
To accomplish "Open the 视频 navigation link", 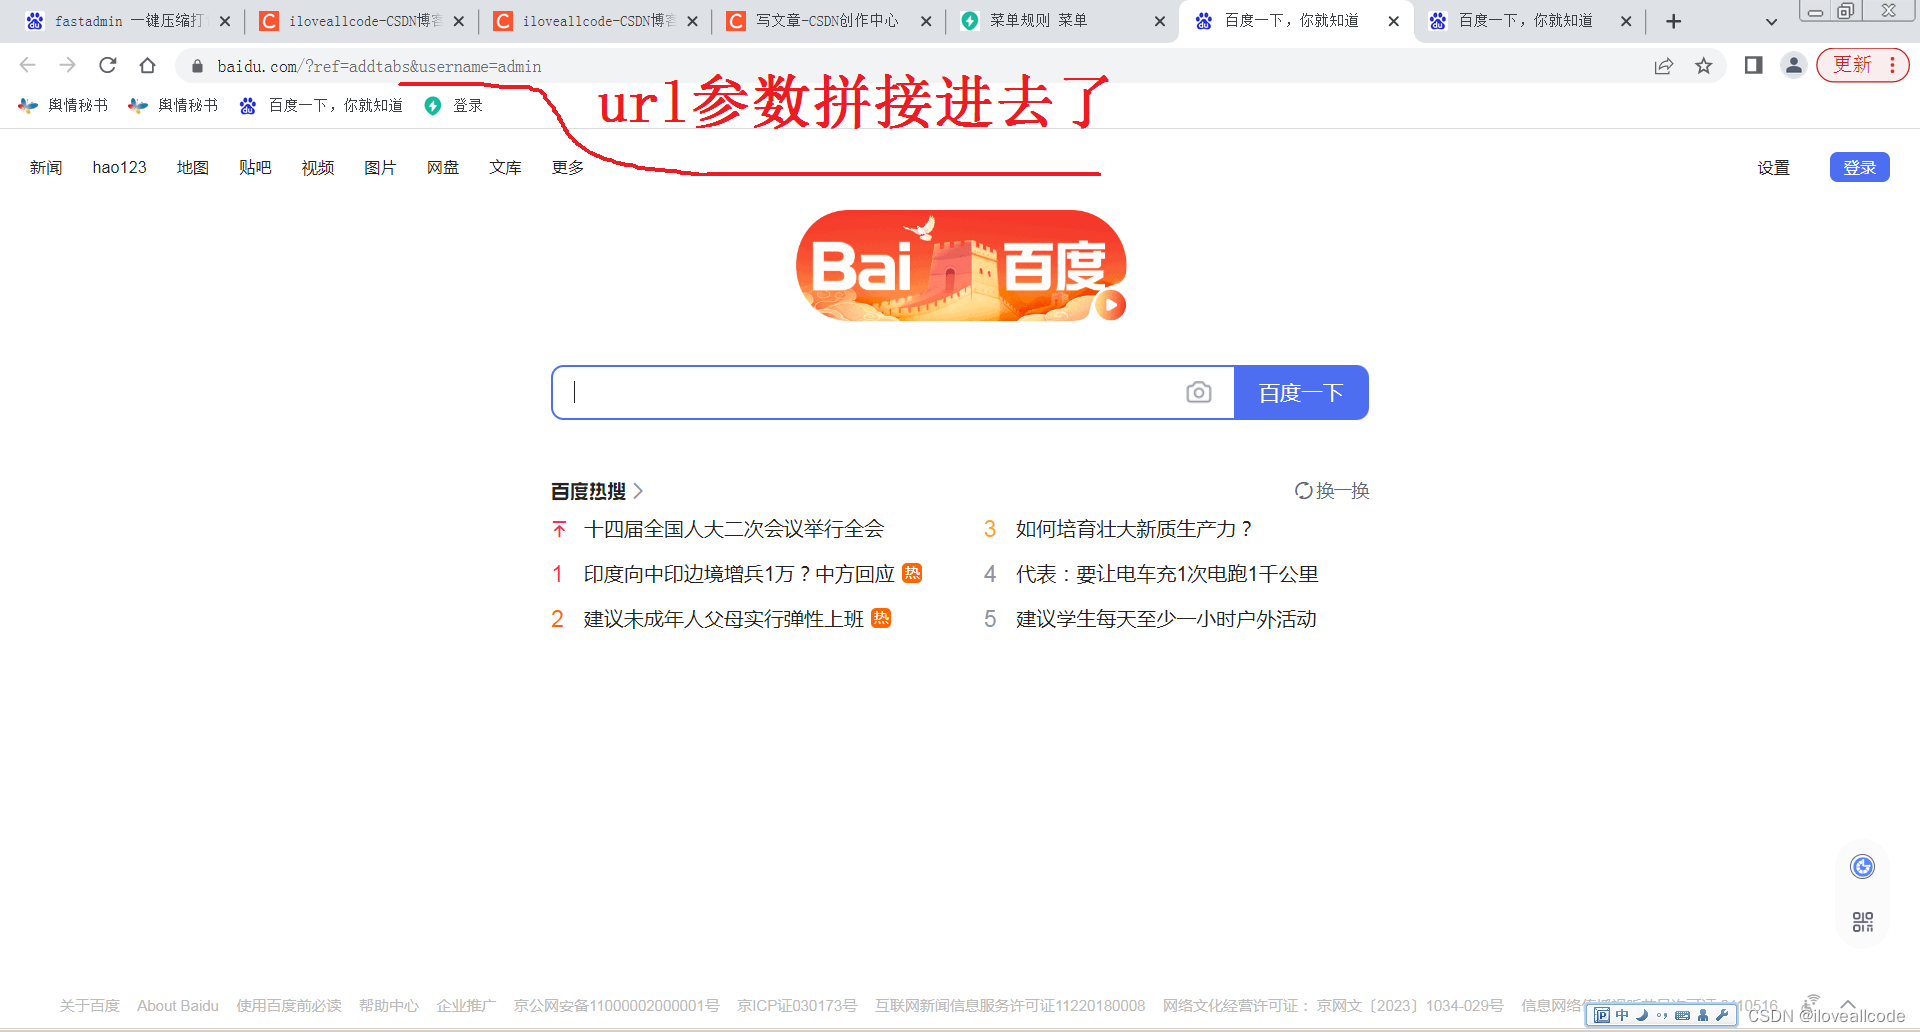I will (x=318, y=167).
